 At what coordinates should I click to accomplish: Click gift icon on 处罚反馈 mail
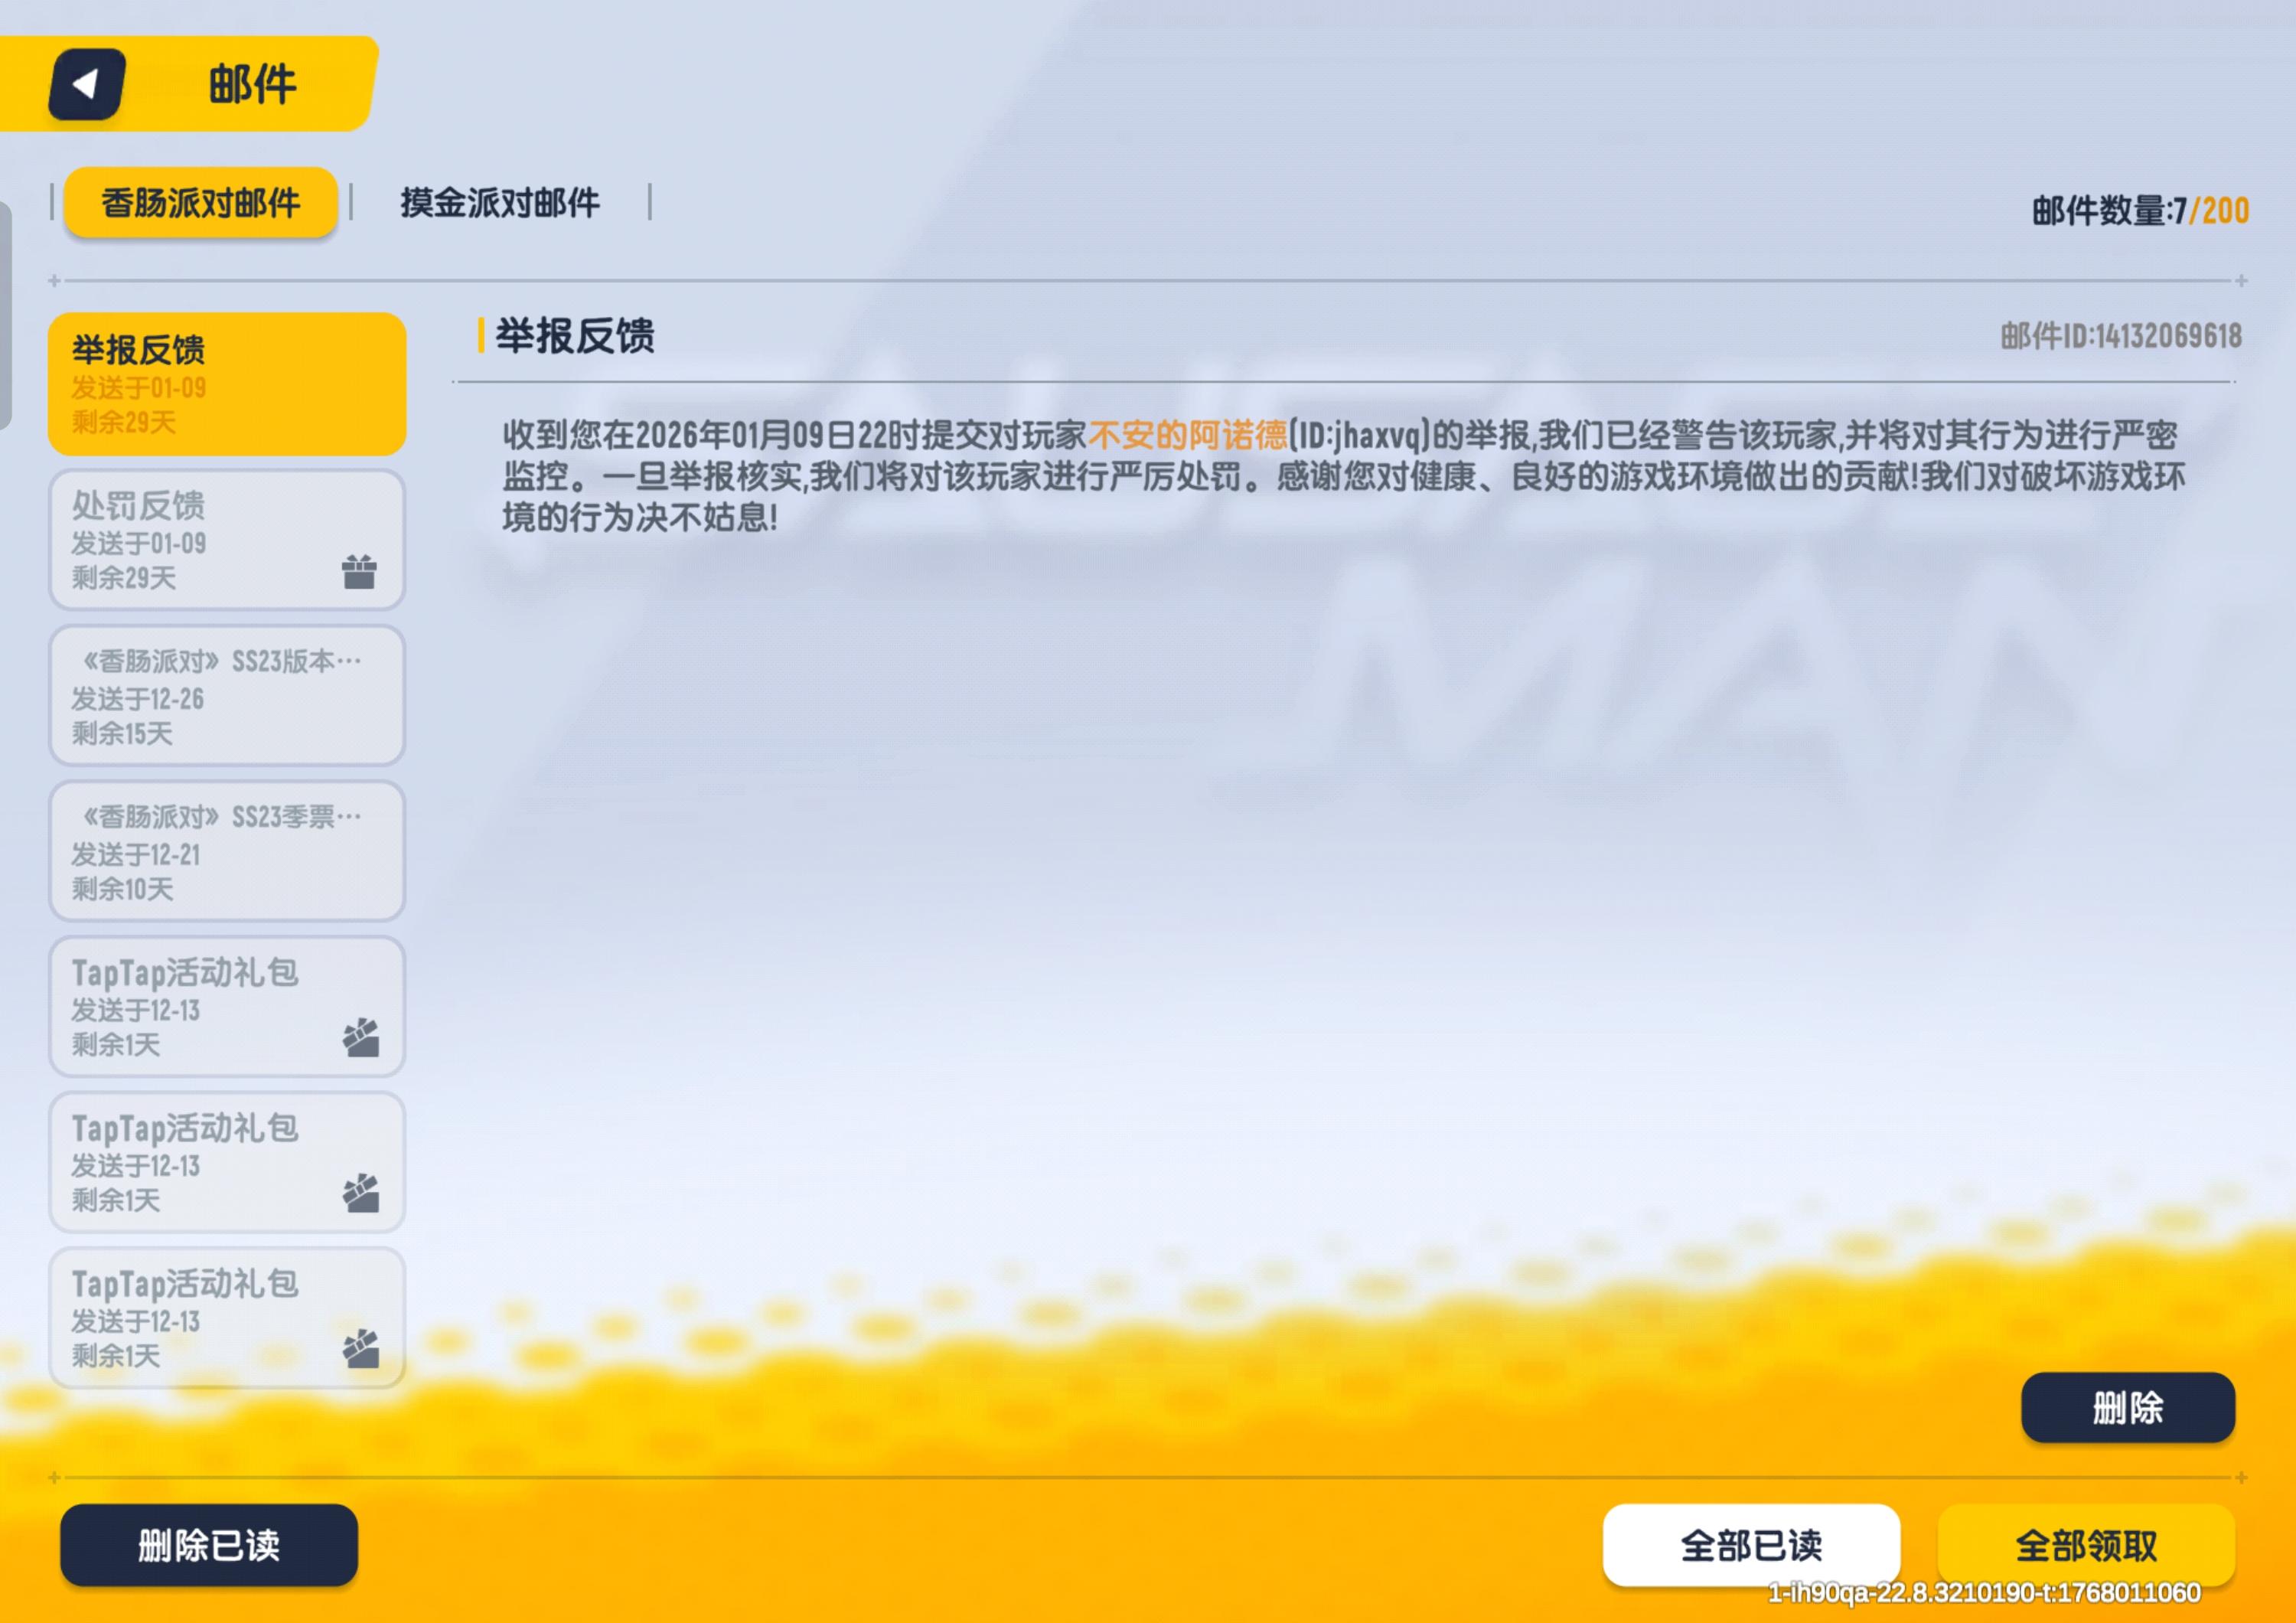point(359,572)
